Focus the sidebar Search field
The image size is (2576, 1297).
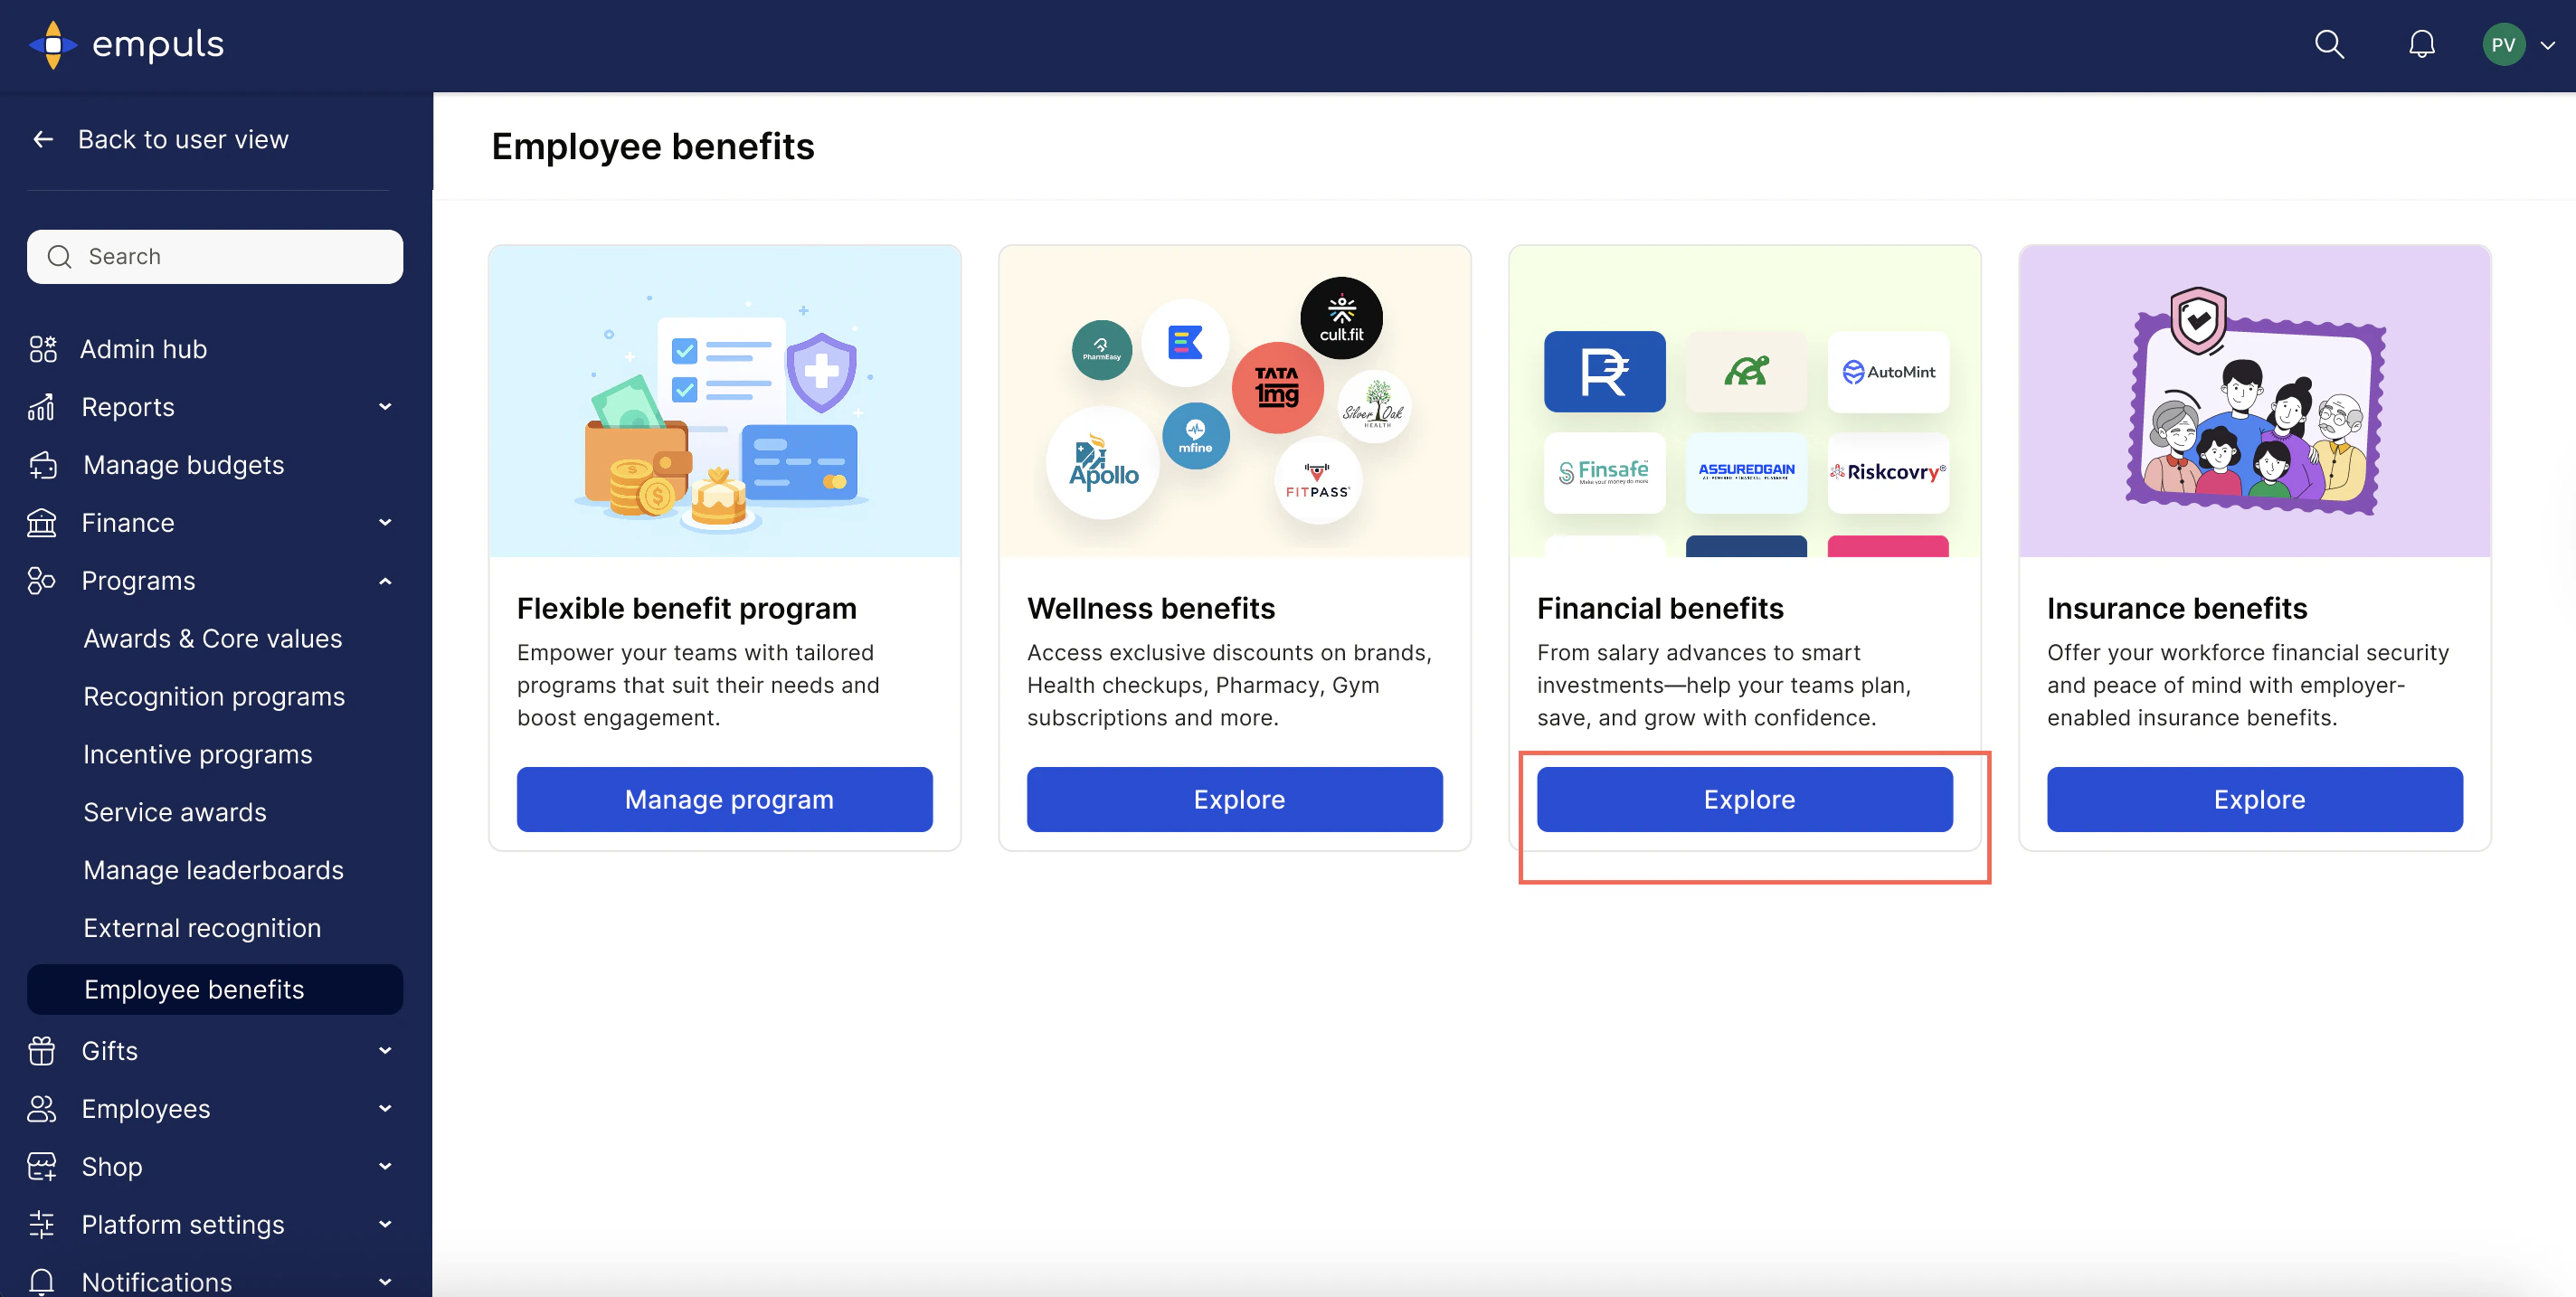pos(215,257)
